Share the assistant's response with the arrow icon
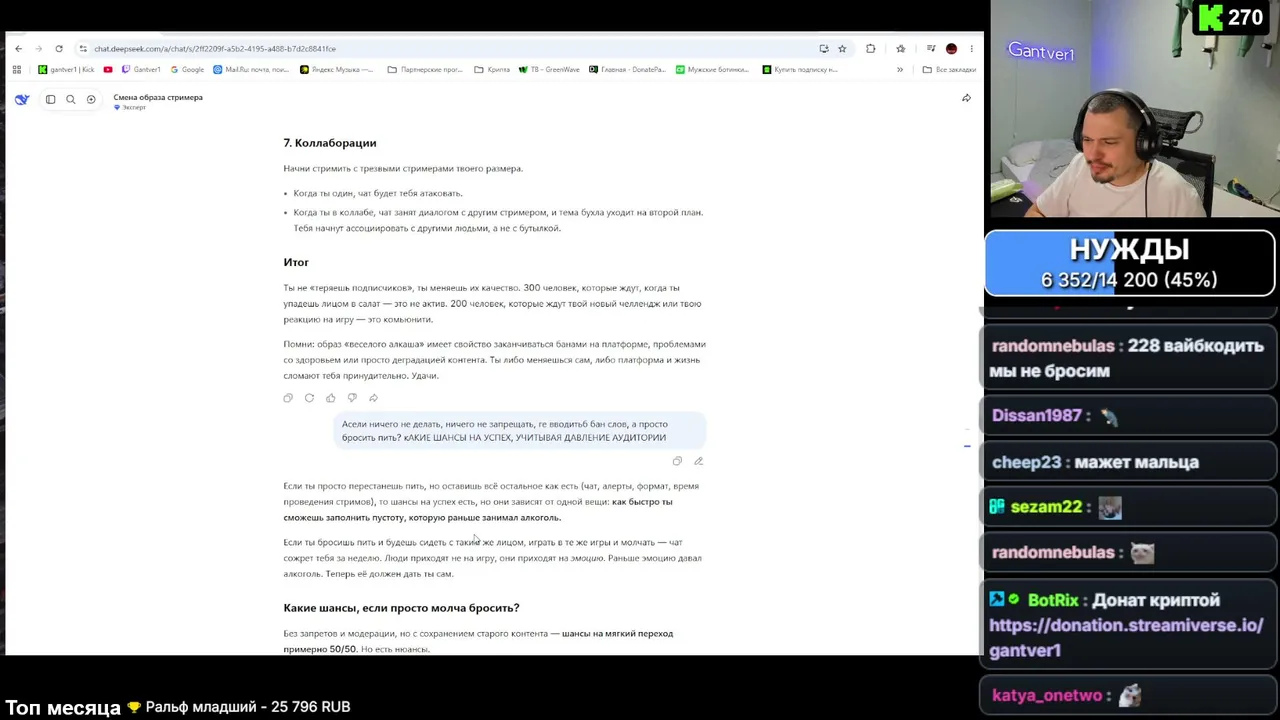Image resolution: width=1280 pixels, height=720 pixels. tap(373, 398)
